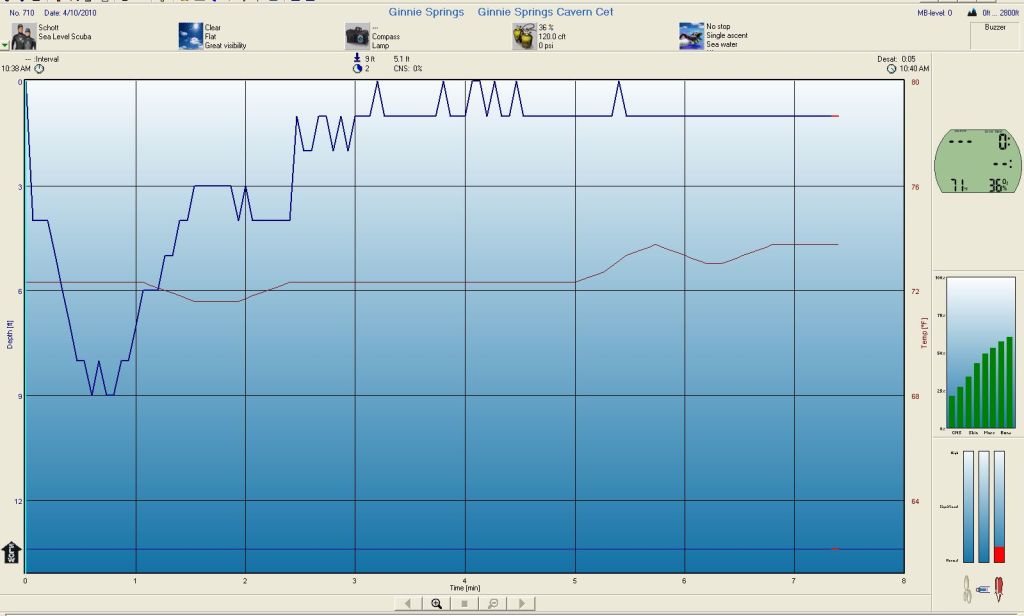The height and width of the screenshot is (616, 1024).
Task: Click the Single ascent label
Action: [727, 35]
